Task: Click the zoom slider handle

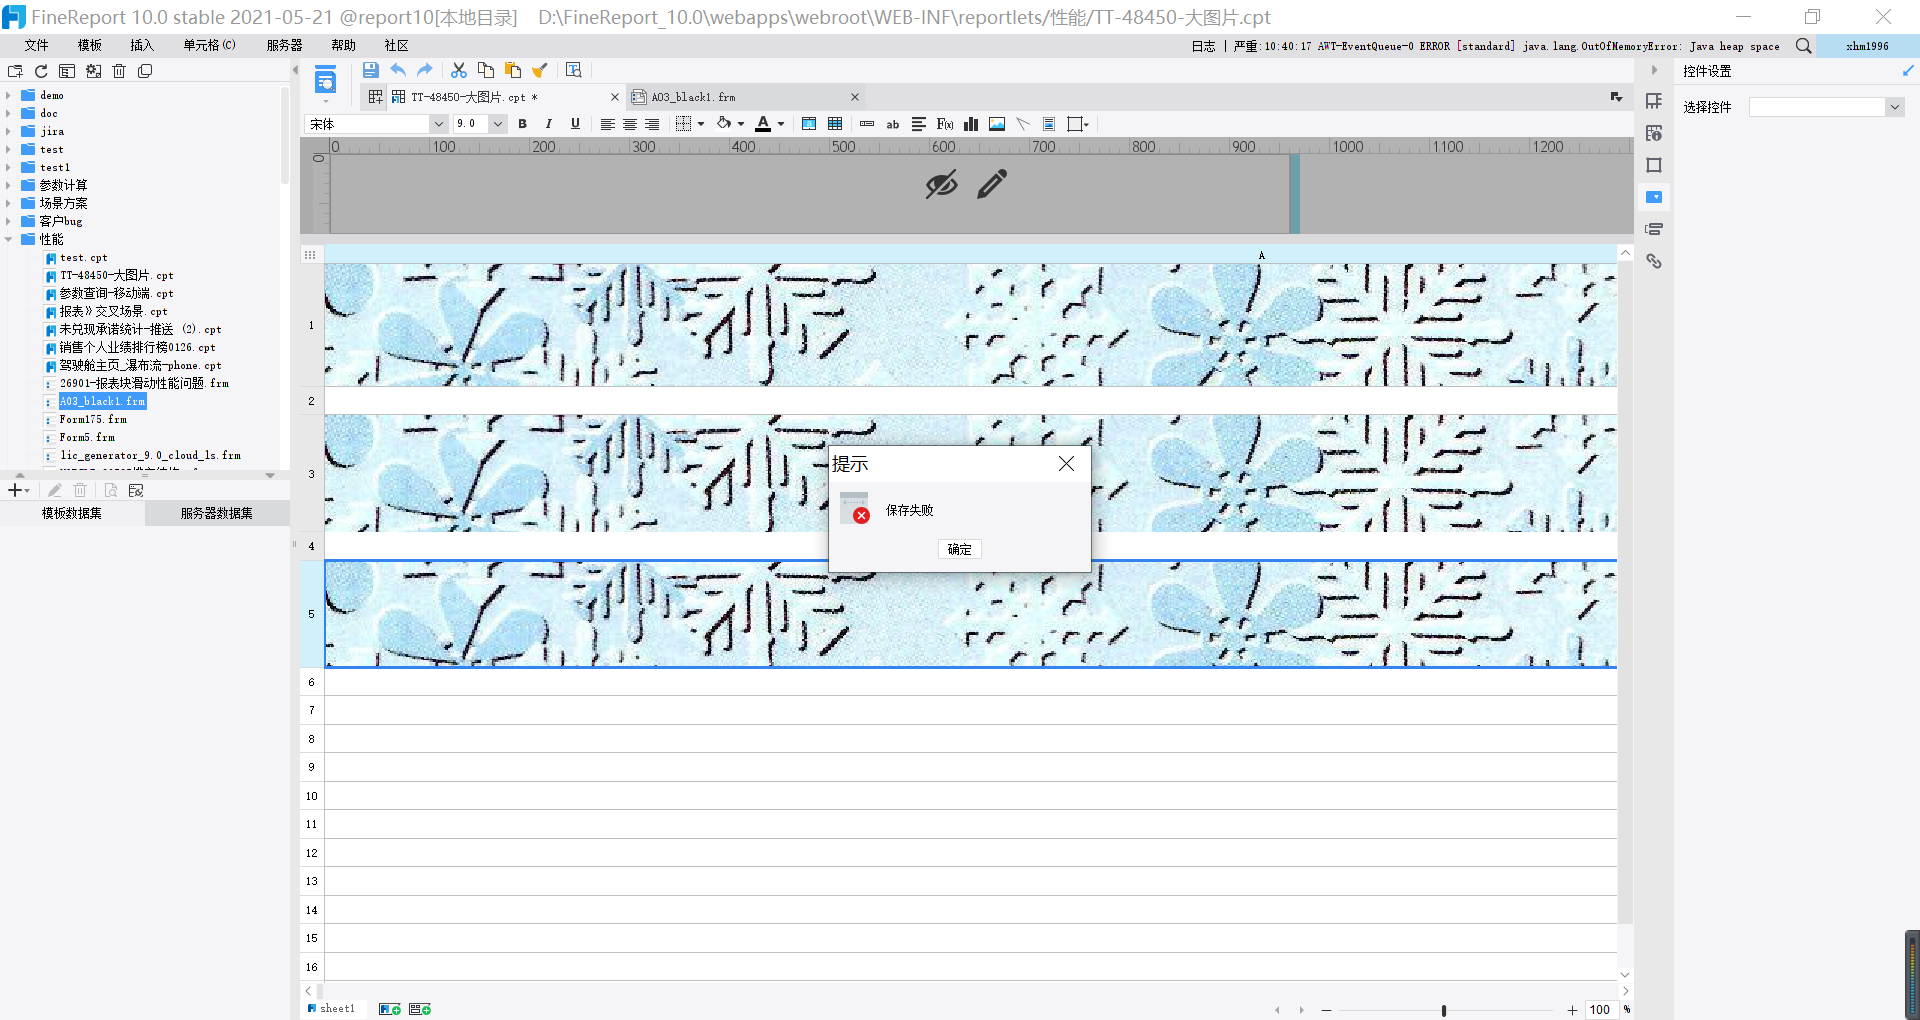Action: point(1444,1010)
